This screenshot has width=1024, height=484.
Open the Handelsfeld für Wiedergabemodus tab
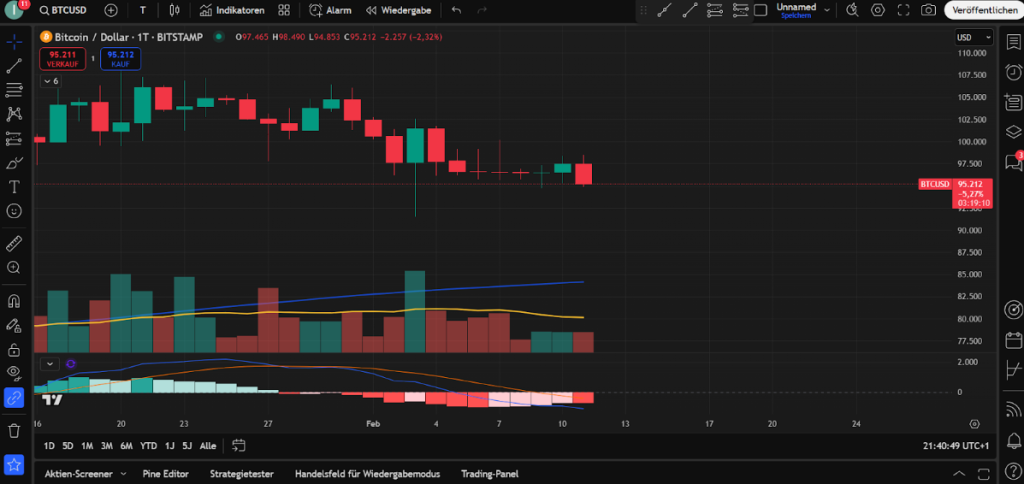[368, 474]
